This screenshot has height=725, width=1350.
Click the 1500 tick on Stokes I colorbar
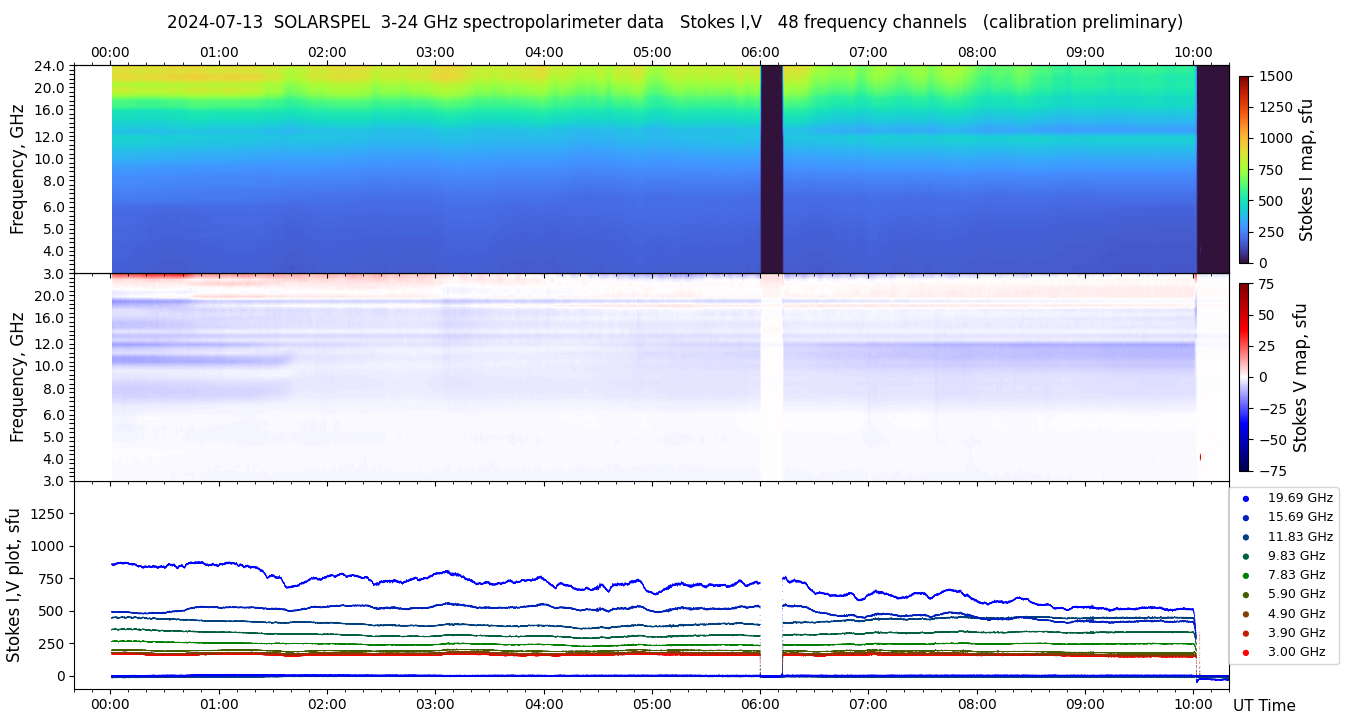coord(1275,76)
